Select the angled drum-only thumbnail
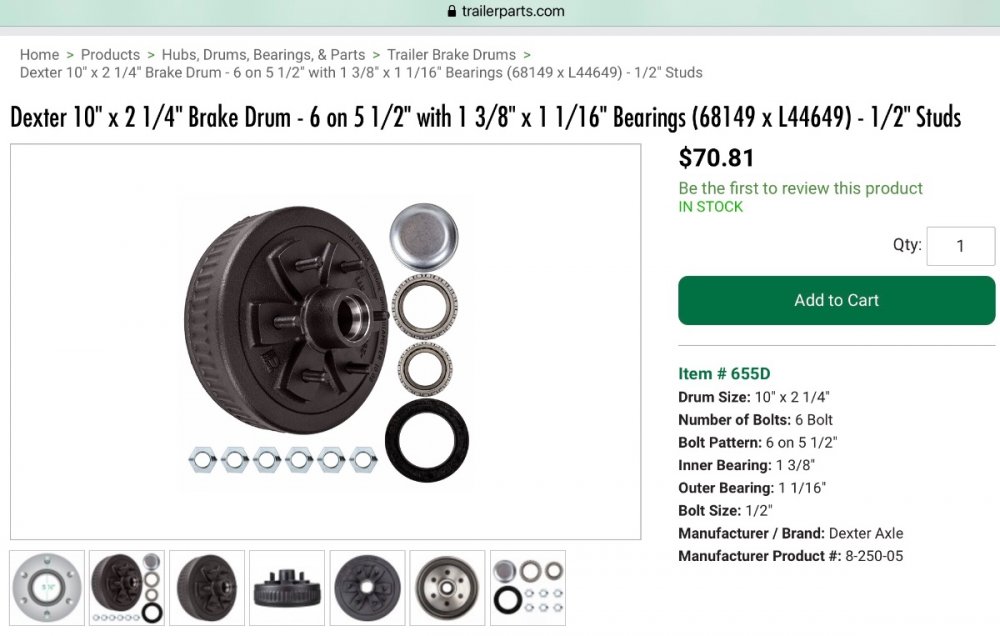 207,588
